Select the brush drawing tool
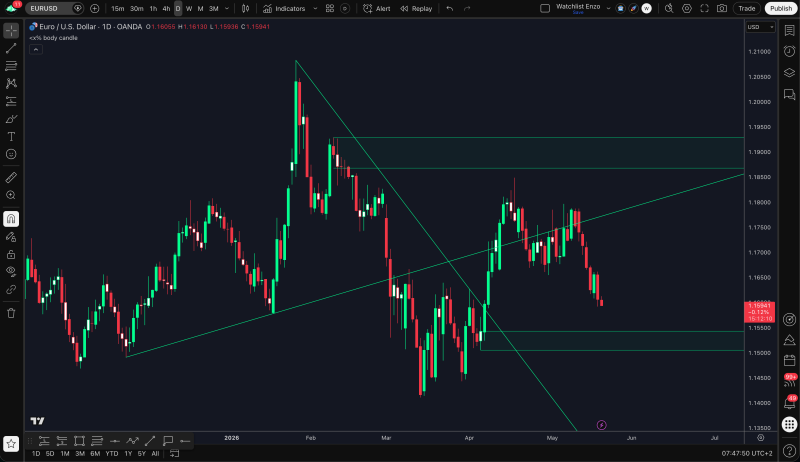Viewport: 800px width, 462px height. (x=11, y=119)
